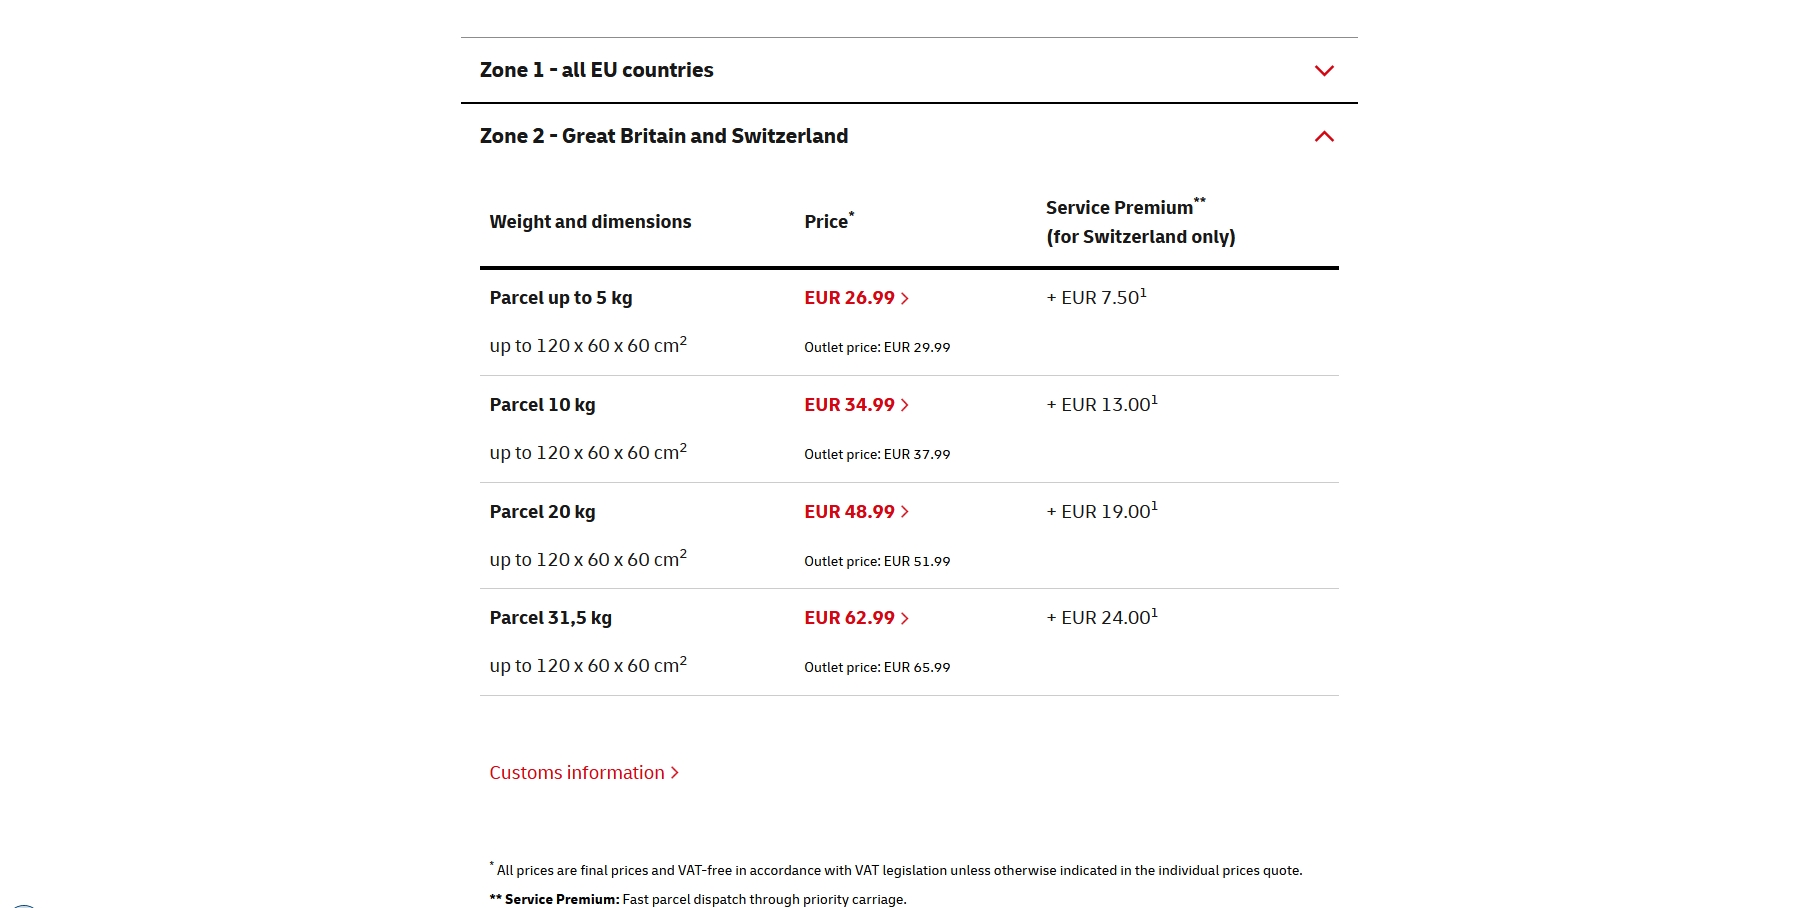The height and width of the screenshot is (908, 1819).
Task: Click 'Zone 2 - Great Britain and Switzerland' title
Action: click(x=663, y=136)
